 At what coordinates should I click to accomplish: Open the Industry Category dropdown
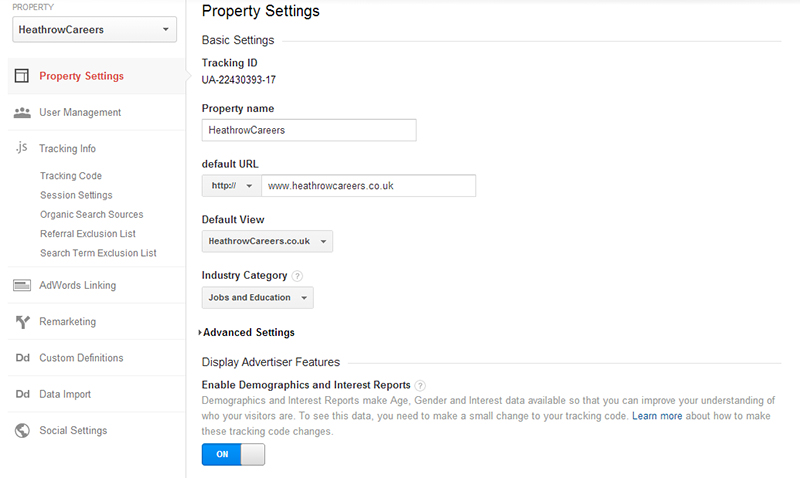257,298
